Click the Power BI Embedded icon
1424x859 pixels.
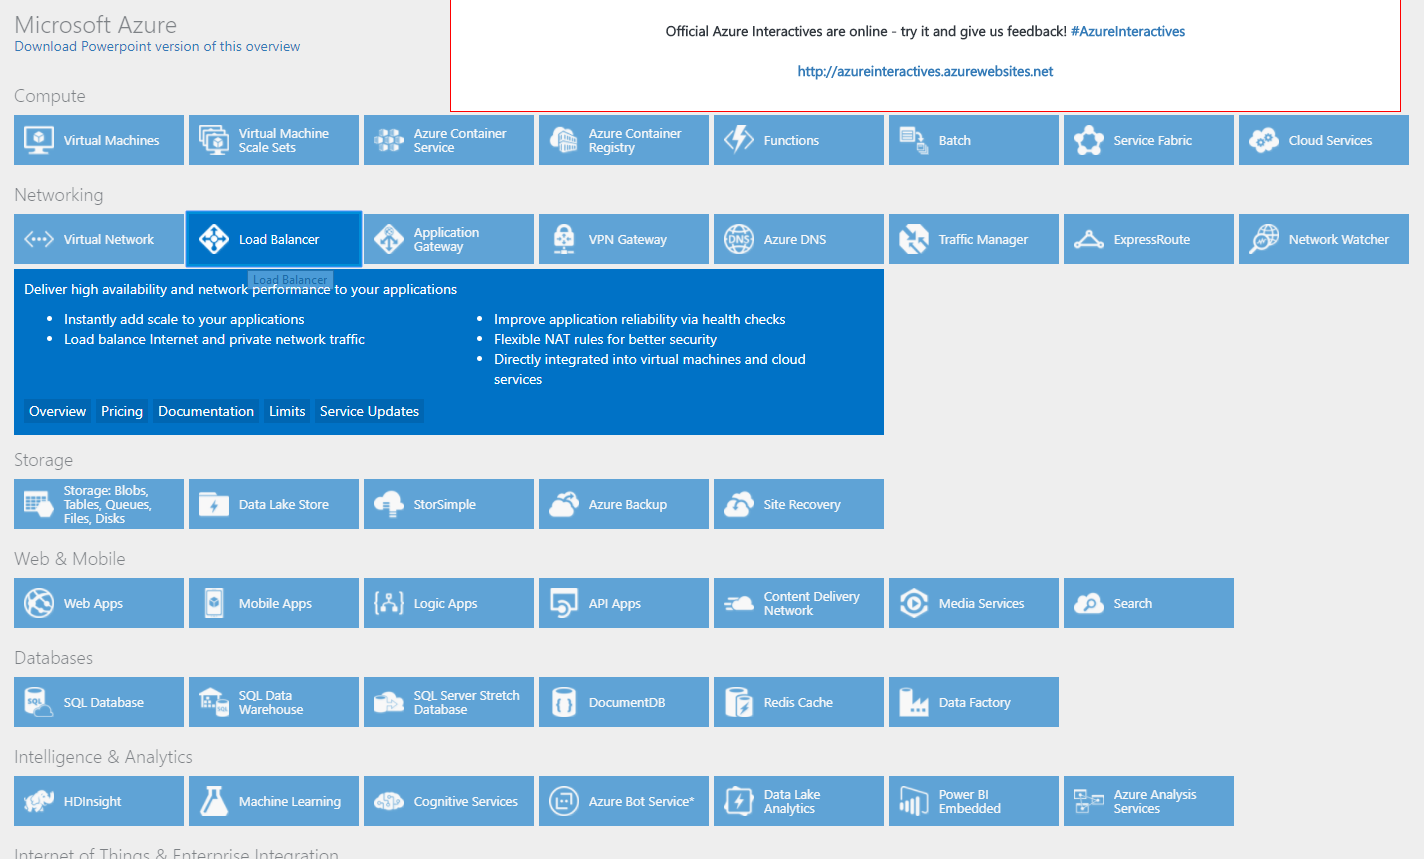point(914,801)
